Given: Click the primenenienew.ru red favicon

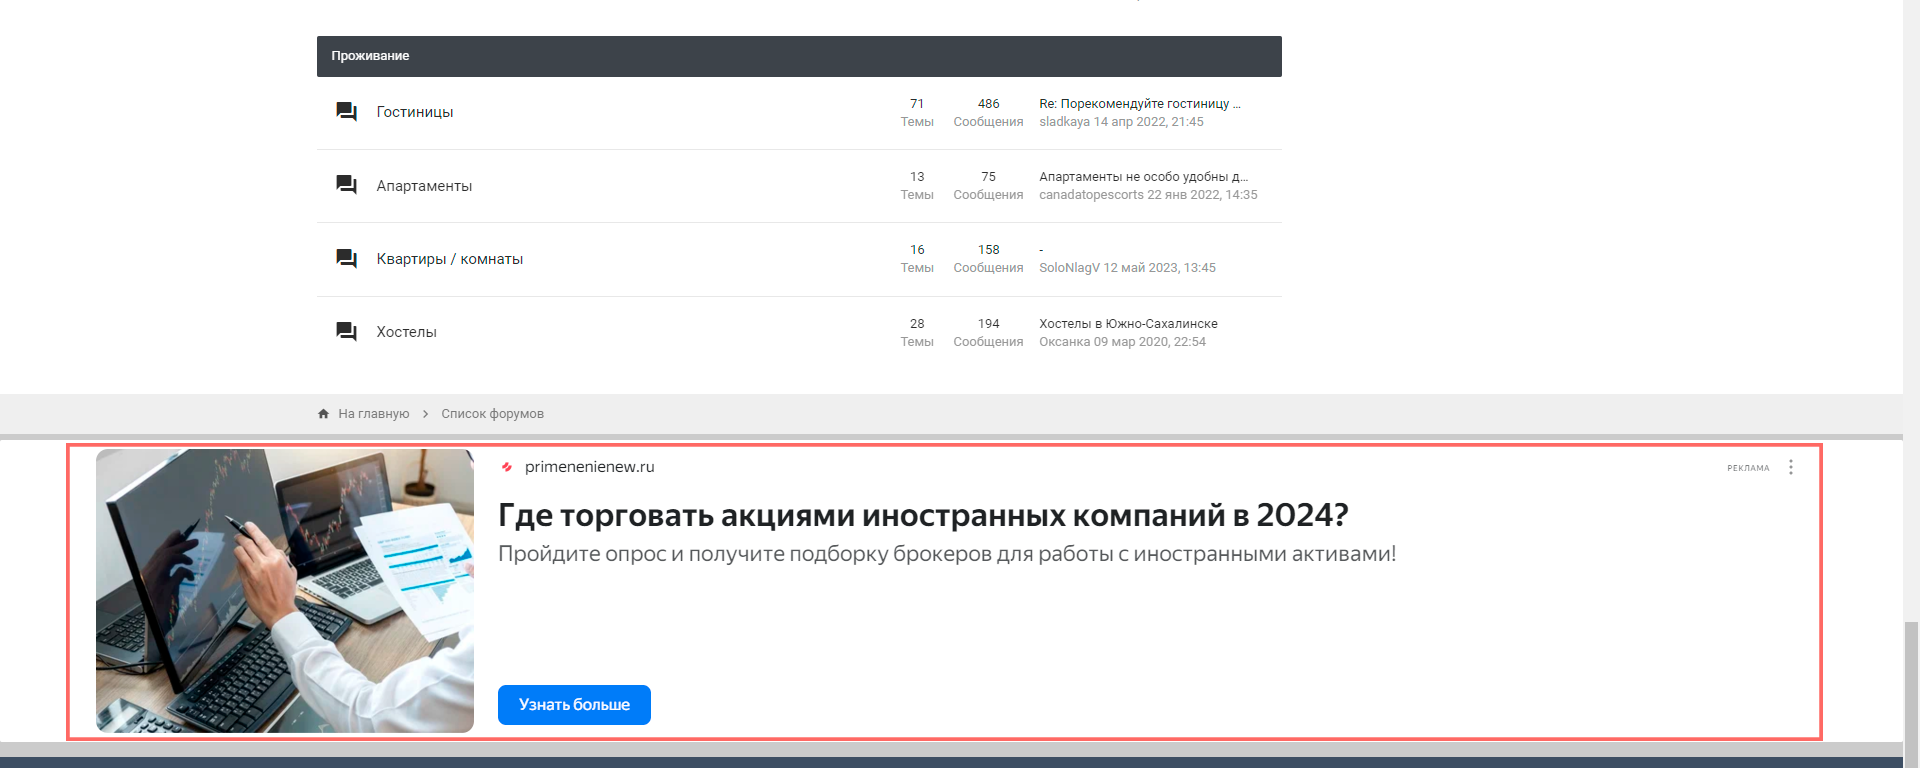Looking at the screenshot, I should click(507, 467).
